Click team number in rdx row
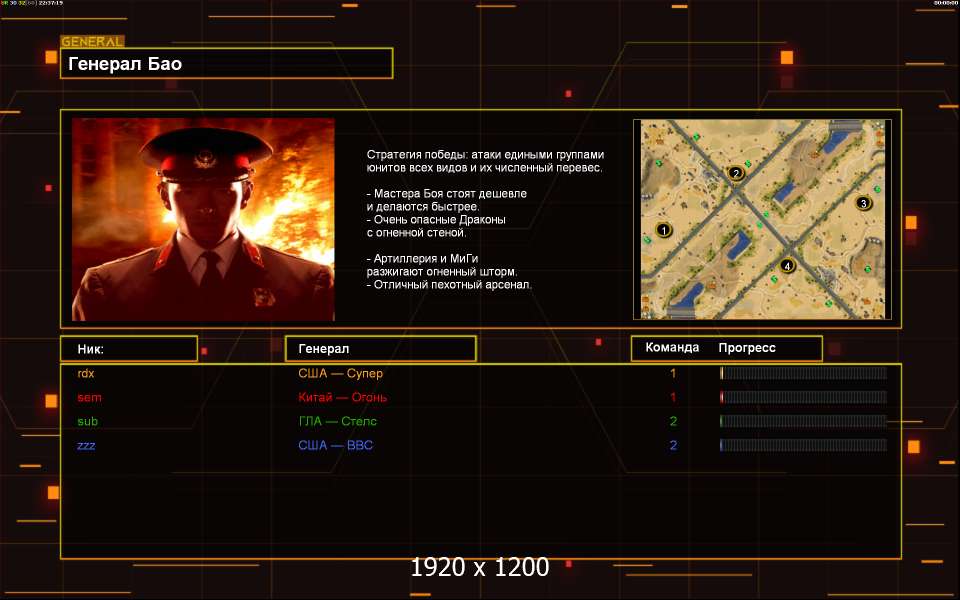 pos(673,373)
